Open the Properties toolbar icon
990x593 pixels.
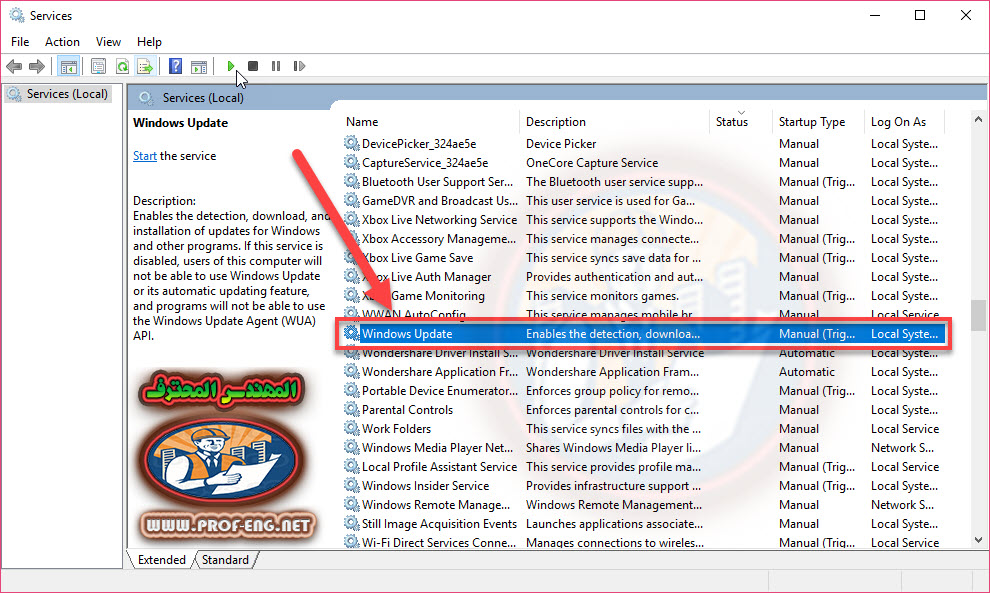tap(98, 66)
